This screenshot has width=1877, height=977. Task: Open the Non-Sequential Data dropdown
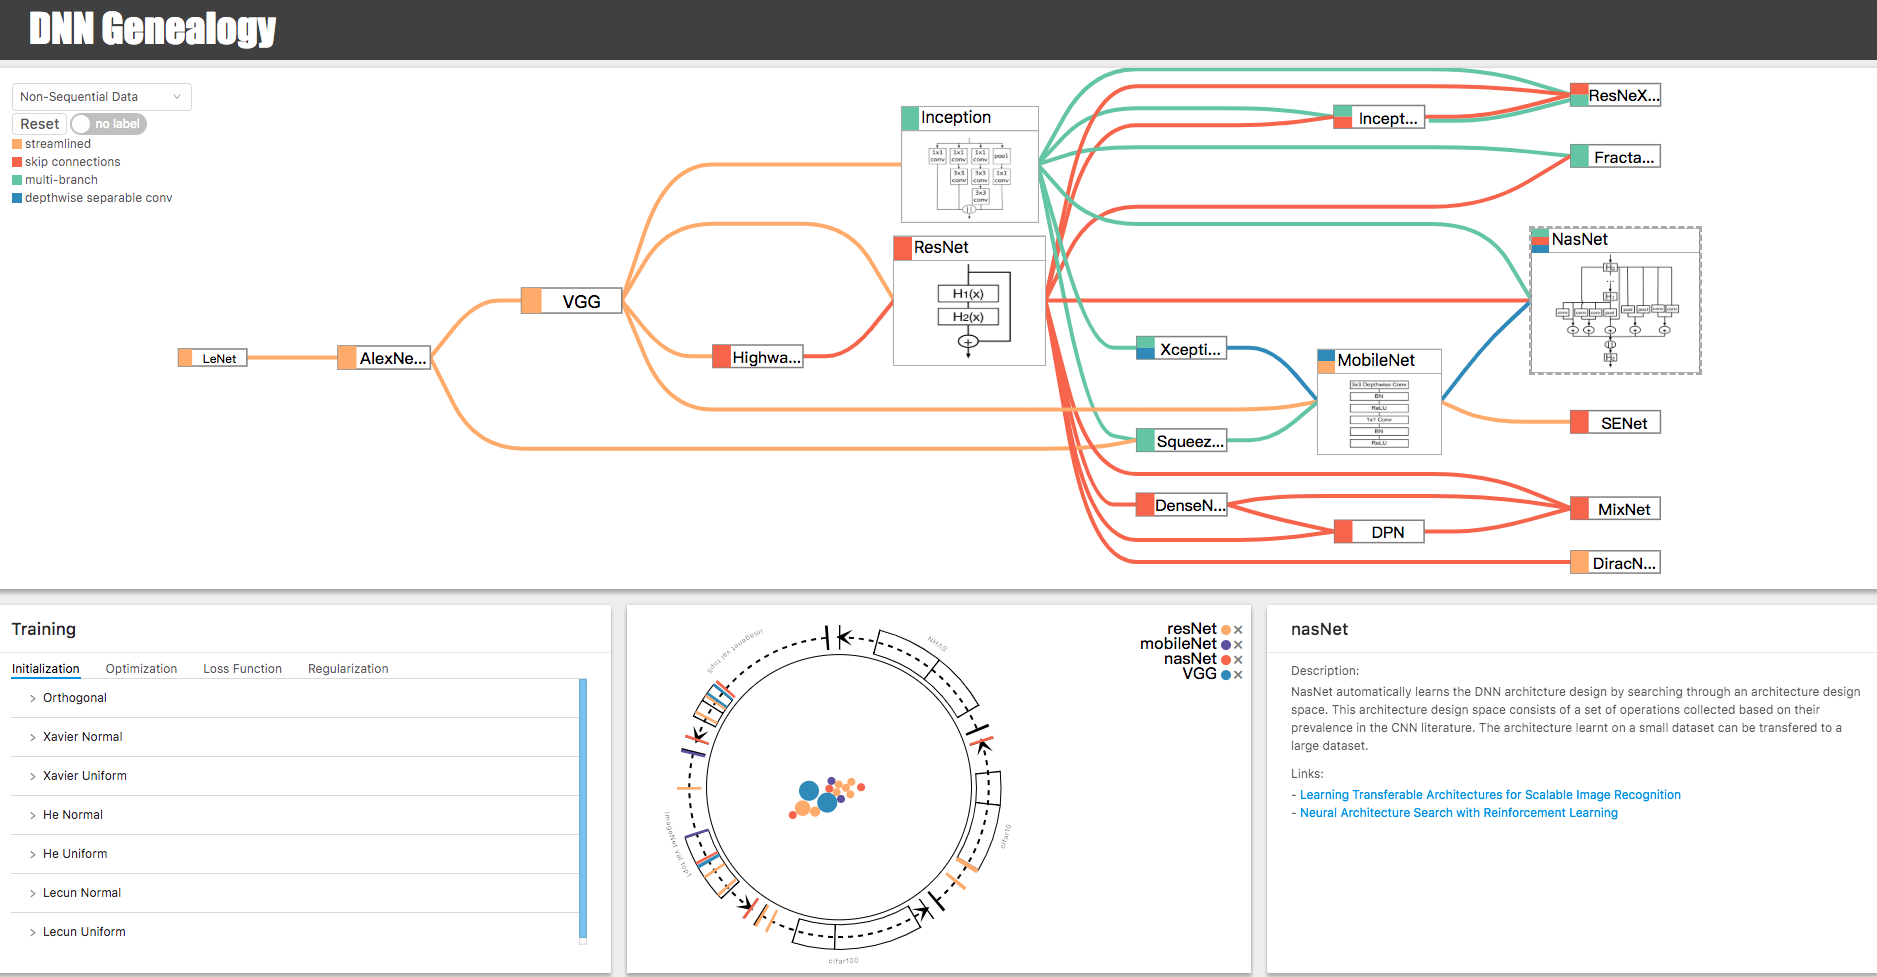coord(101,97)
